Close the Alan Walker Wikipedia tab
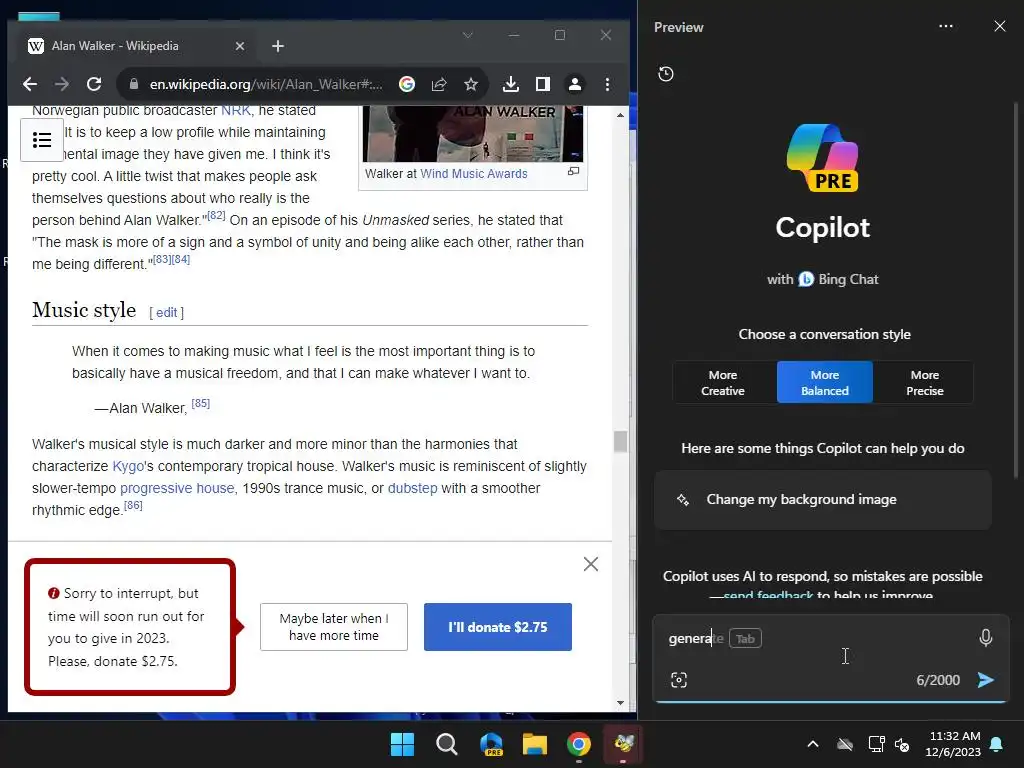This screenshot has height=768, width=1024. [x=240, y=46]
